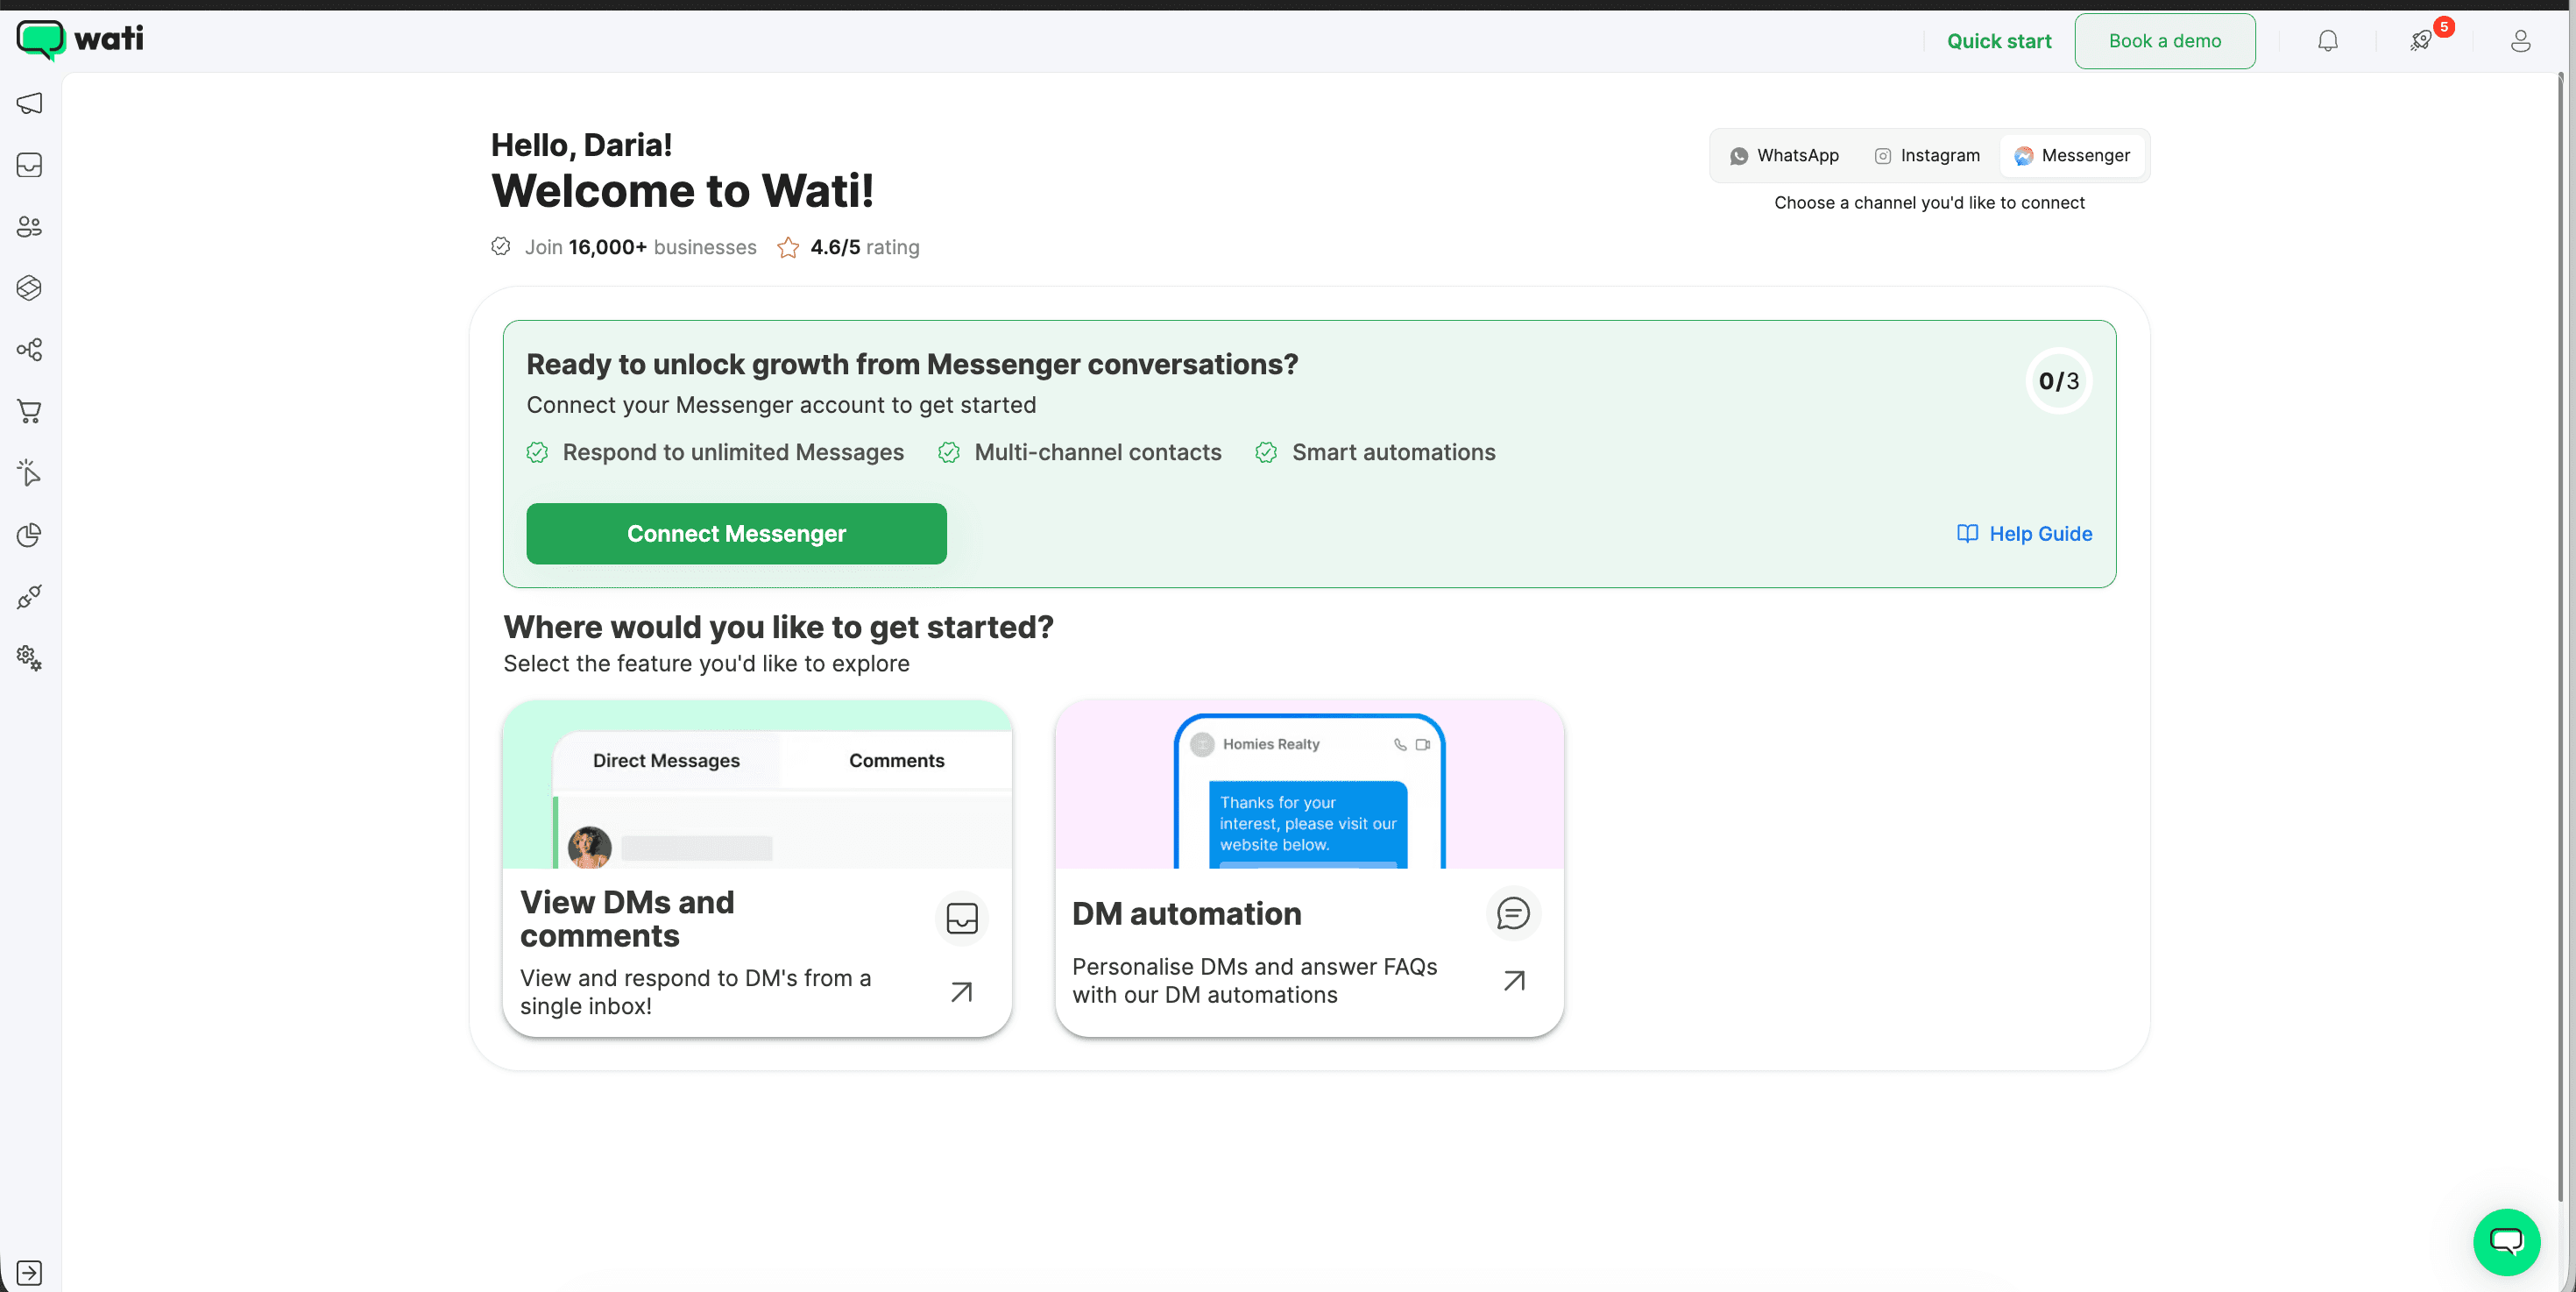The image size is (2576, 1292).
Task: Open user profile icon
Action: click(x=2520, y=41)
